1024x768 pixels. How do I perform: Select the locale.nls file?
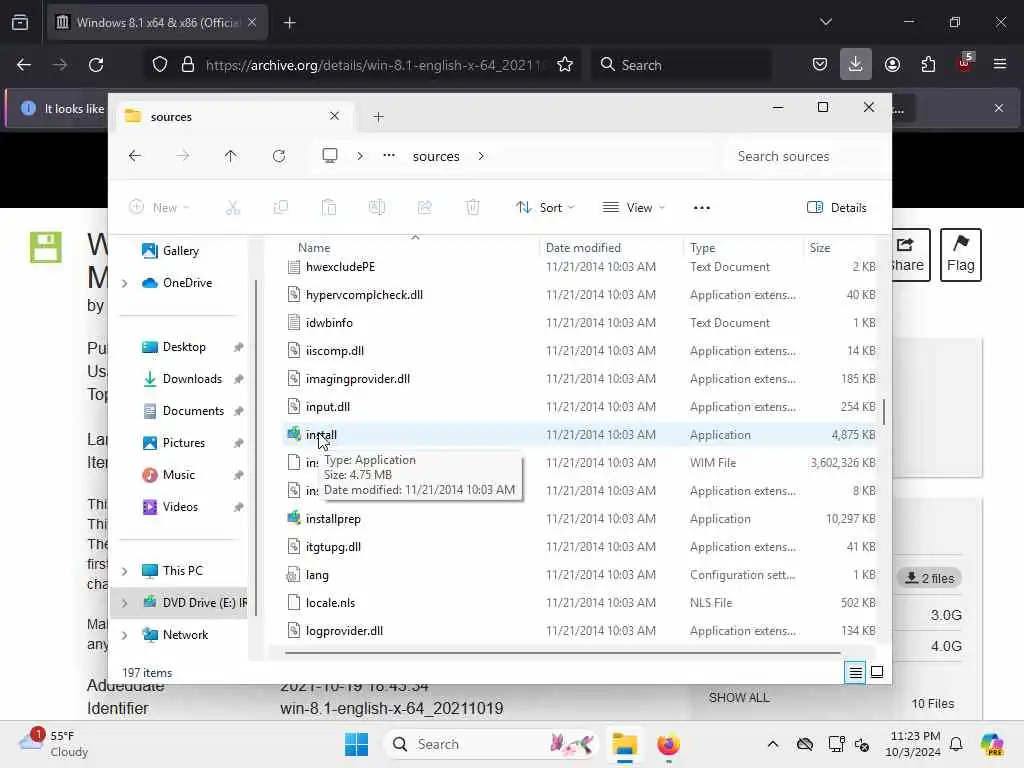[581, 603]
